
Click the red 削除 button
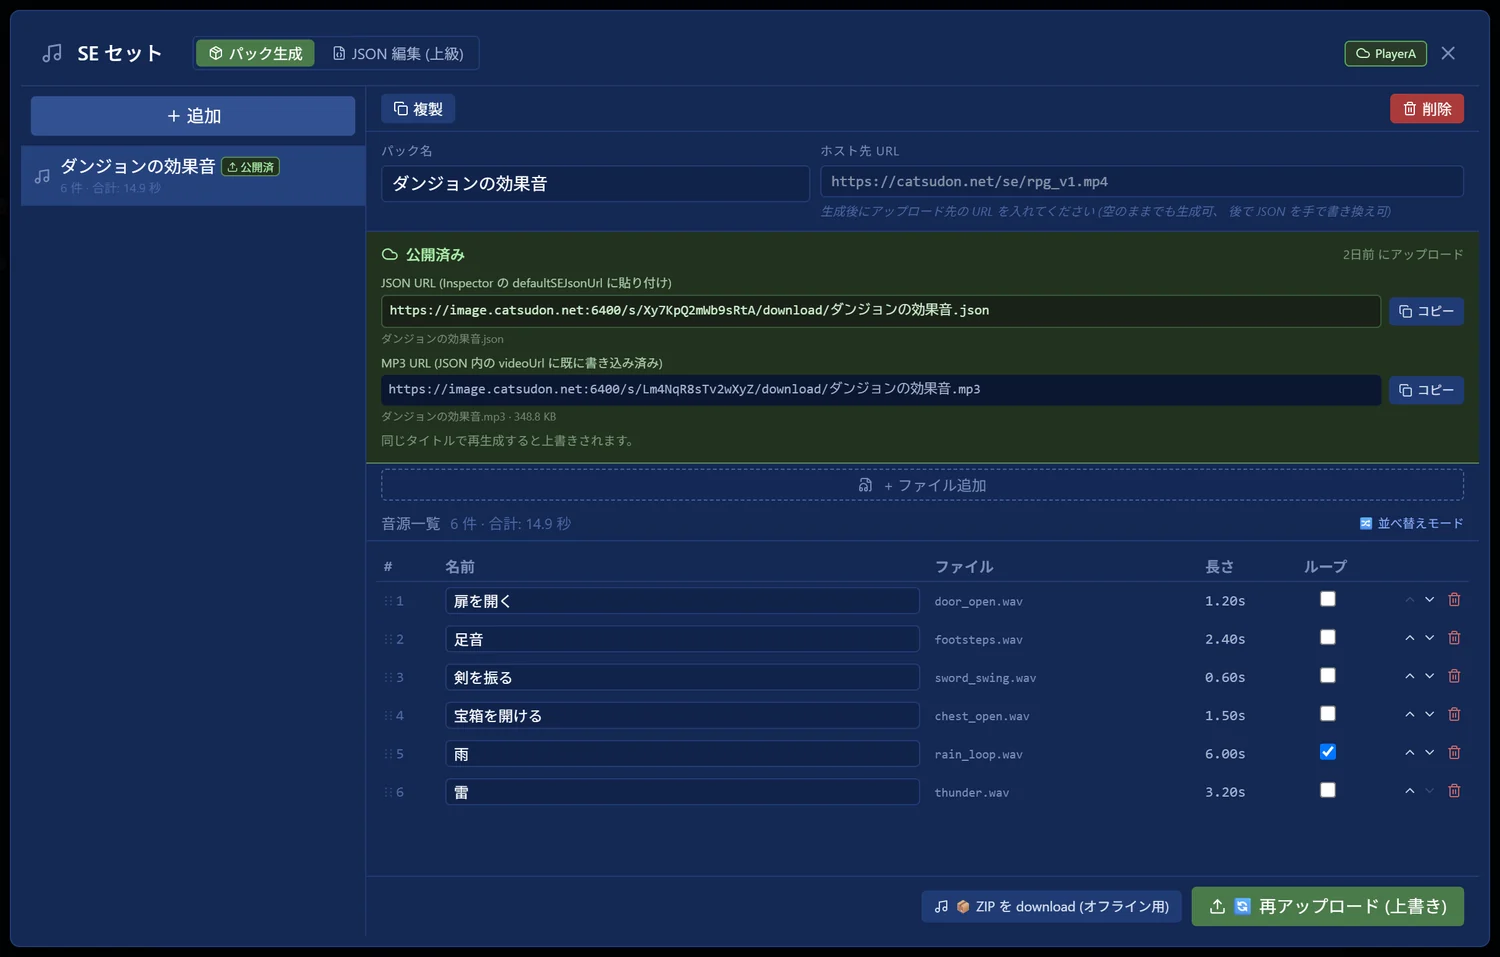pos(1426,109)
